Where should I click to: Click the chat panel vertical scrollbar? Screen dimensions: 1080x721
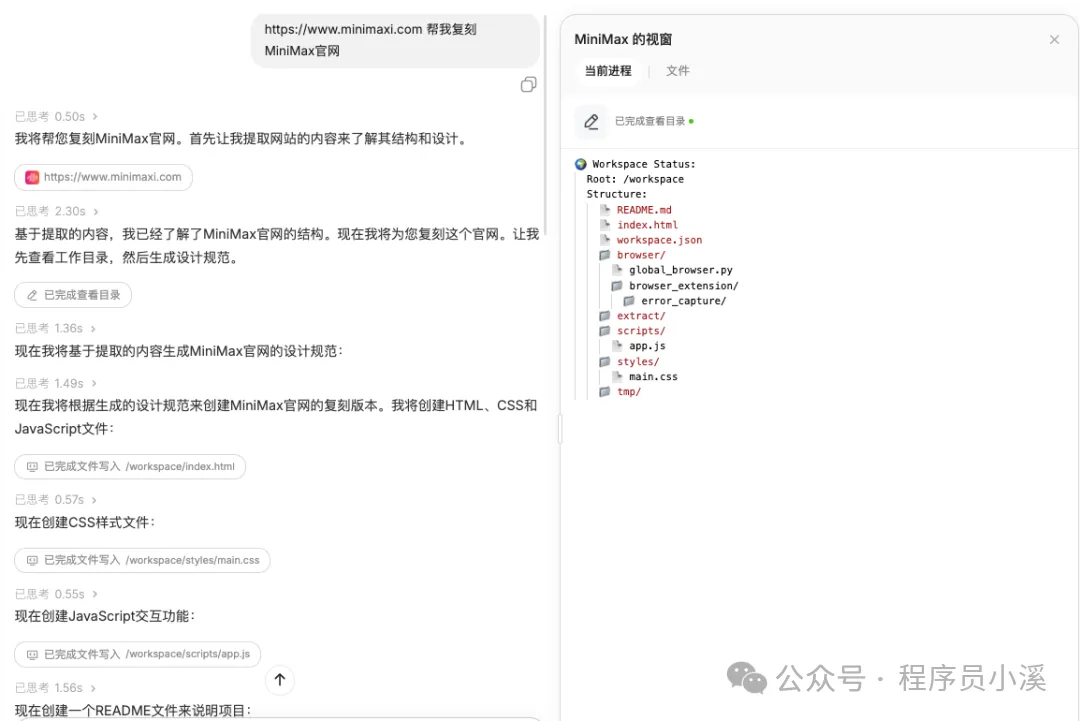point(545,126)
